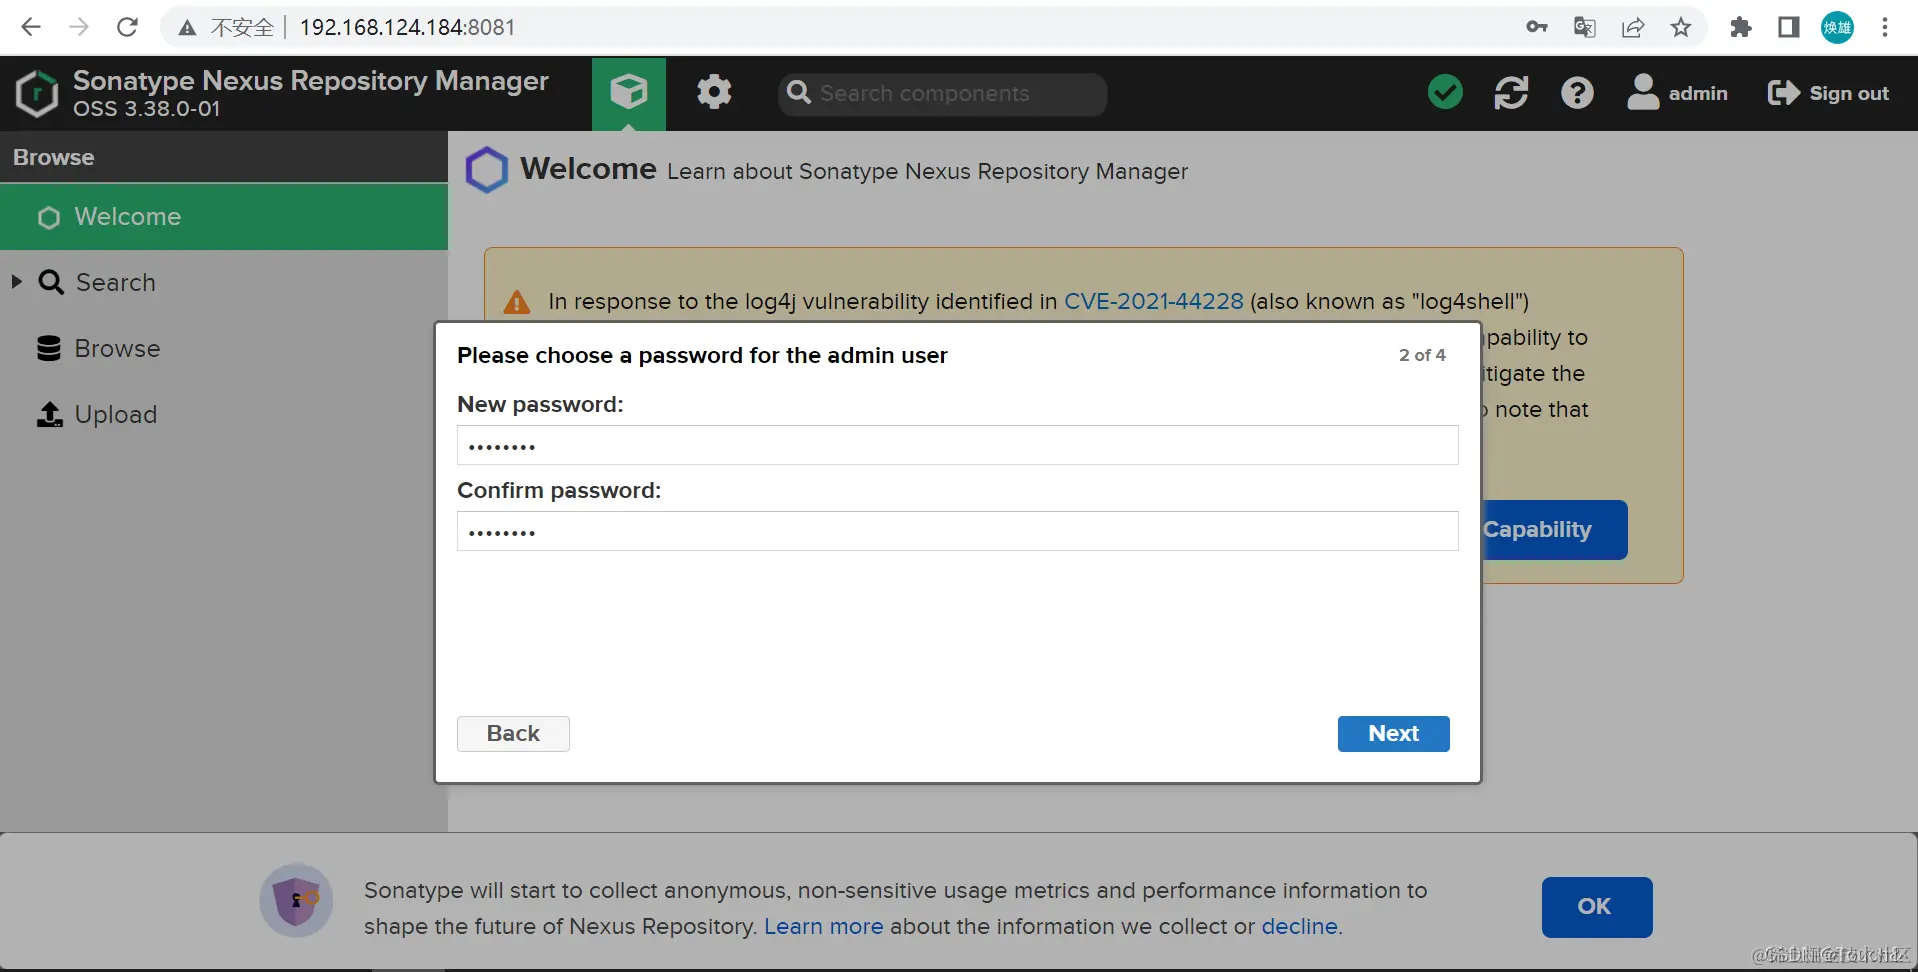
Task: Click the Nexus hexagon logo
Action: 37,94
